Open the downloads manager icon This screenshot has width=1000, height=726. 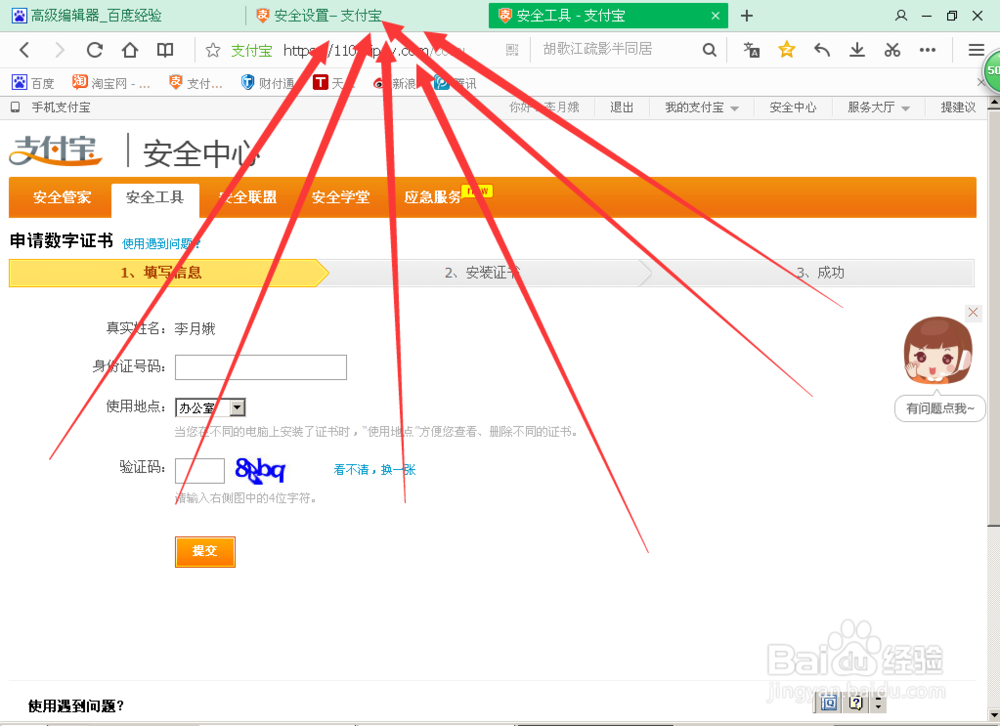point(857,50)
